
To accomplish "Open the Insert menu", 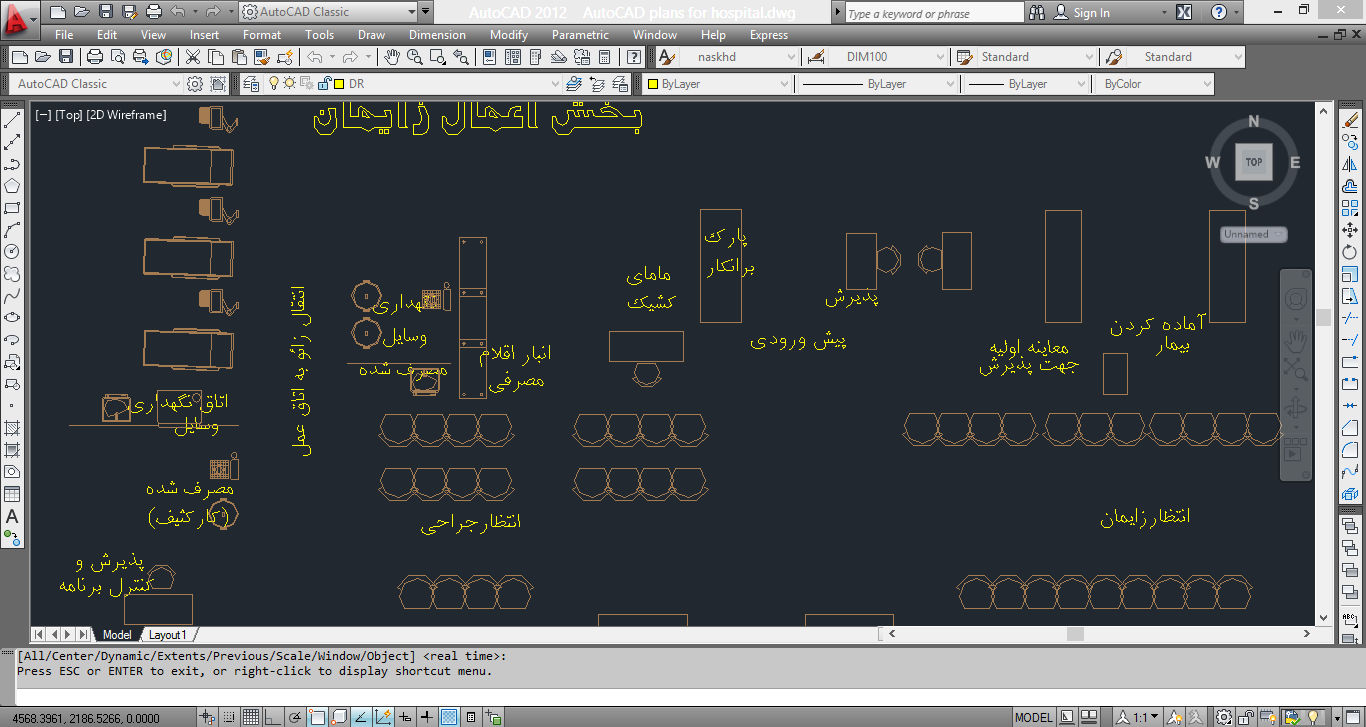I will point(204,35).
